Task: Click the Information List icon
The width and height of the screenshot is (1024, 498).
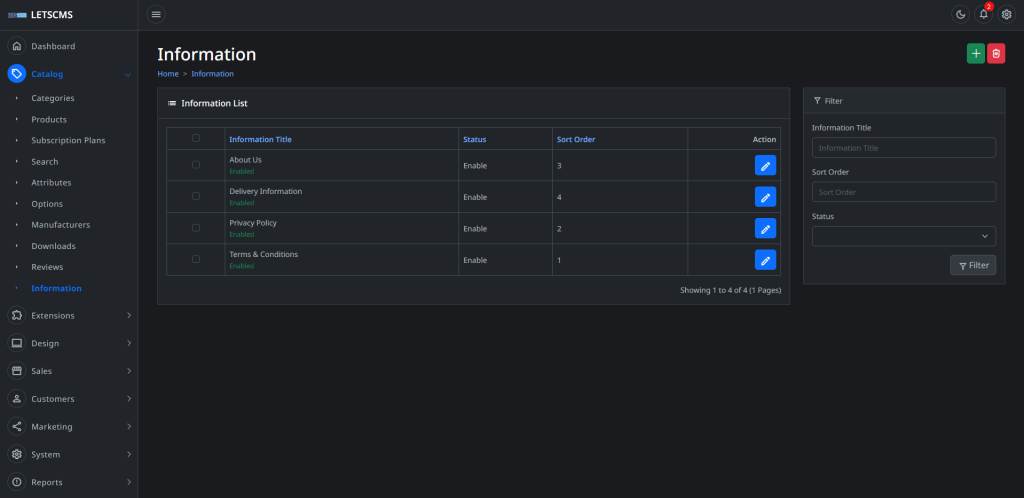Action: tap(172, 103)
